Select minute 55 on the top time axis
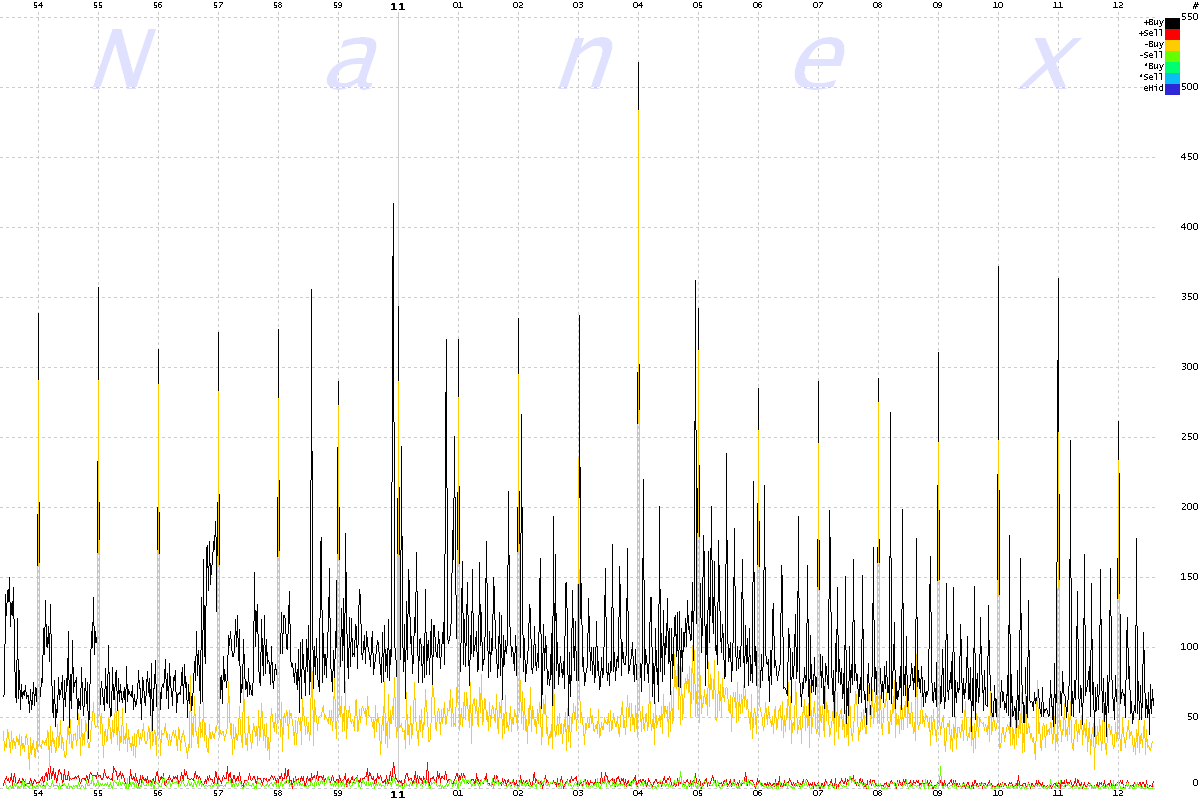 (x=98, y=6)
